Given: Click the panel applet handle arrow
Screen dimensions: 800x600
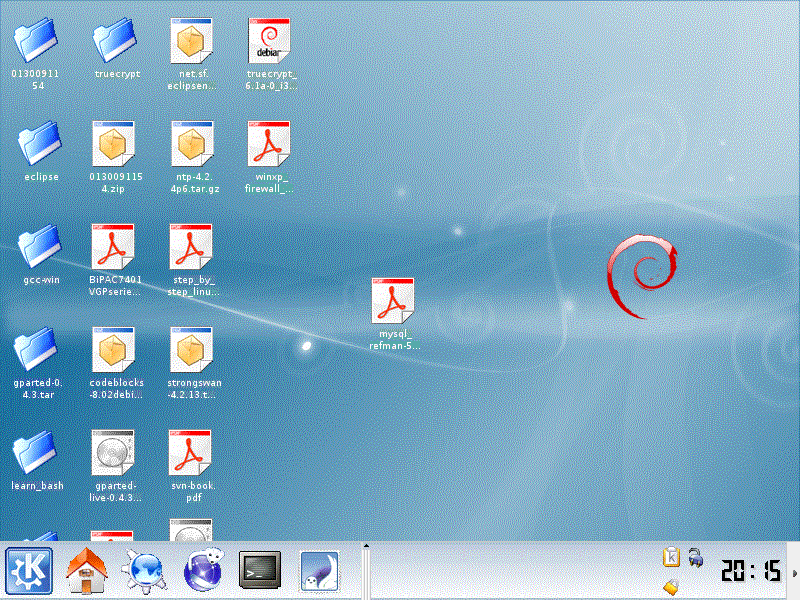Looking at the screenshot, I should click(366, 546).
